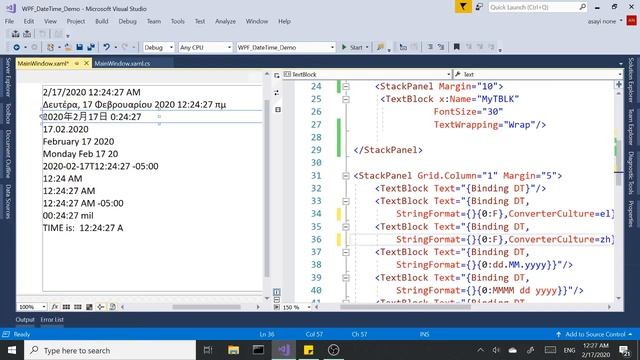Open the Analyze menu

coord(225,21)
